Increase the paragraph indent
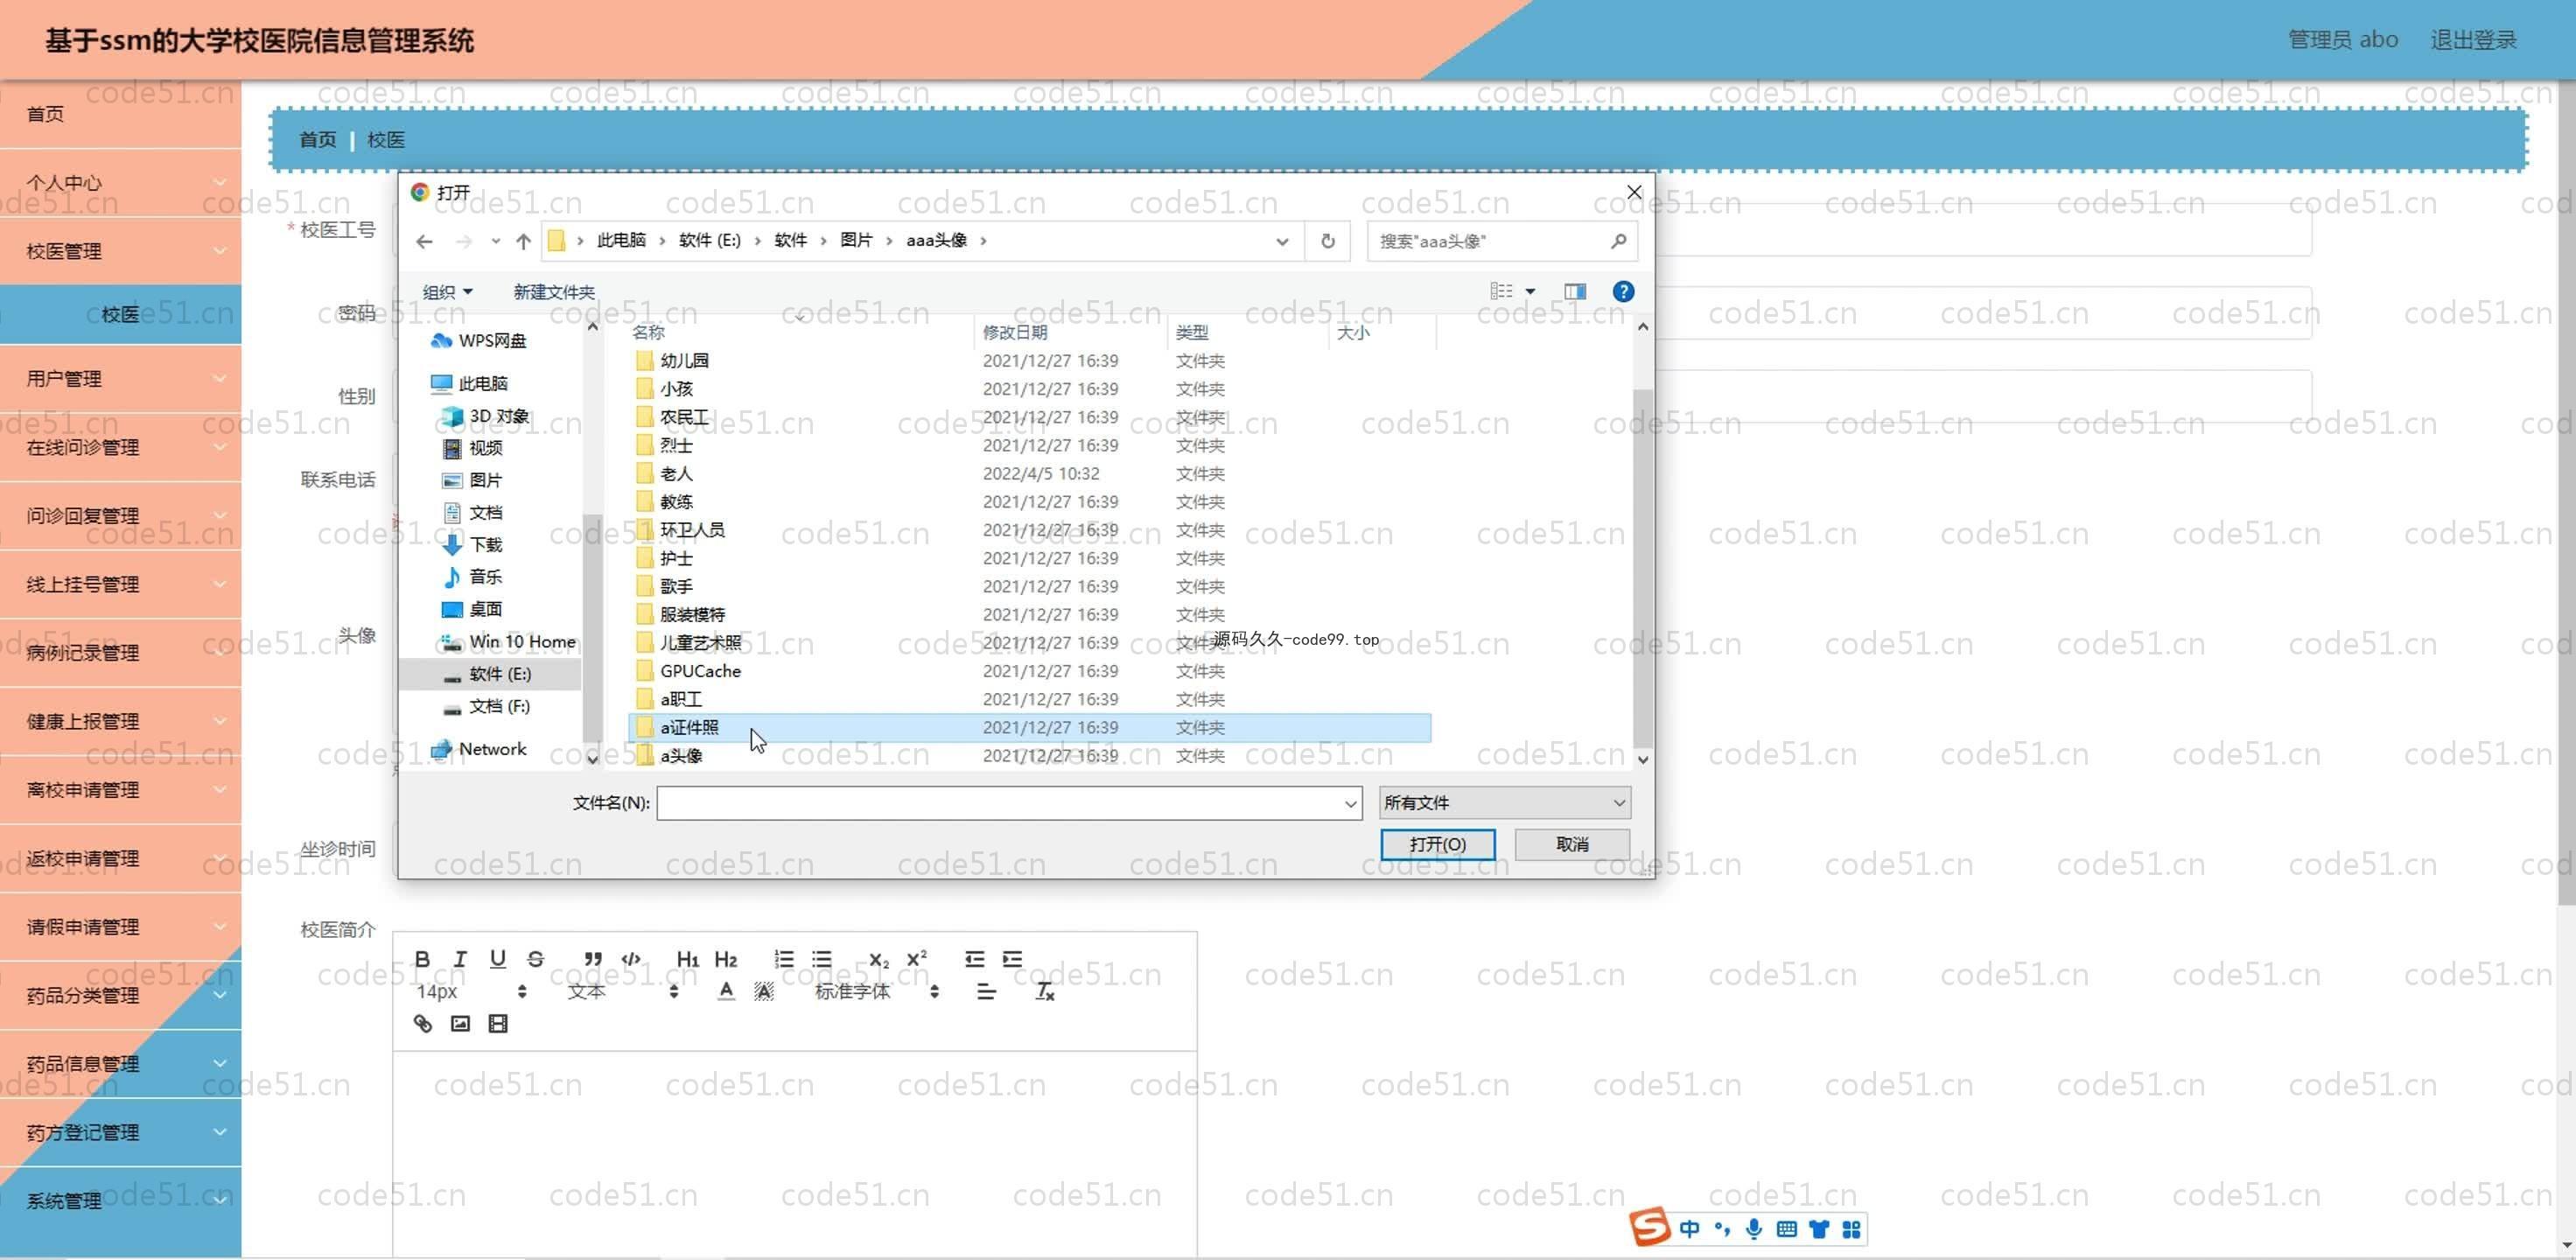Screen dimensions: 2576x1260 coord(1013,959)
